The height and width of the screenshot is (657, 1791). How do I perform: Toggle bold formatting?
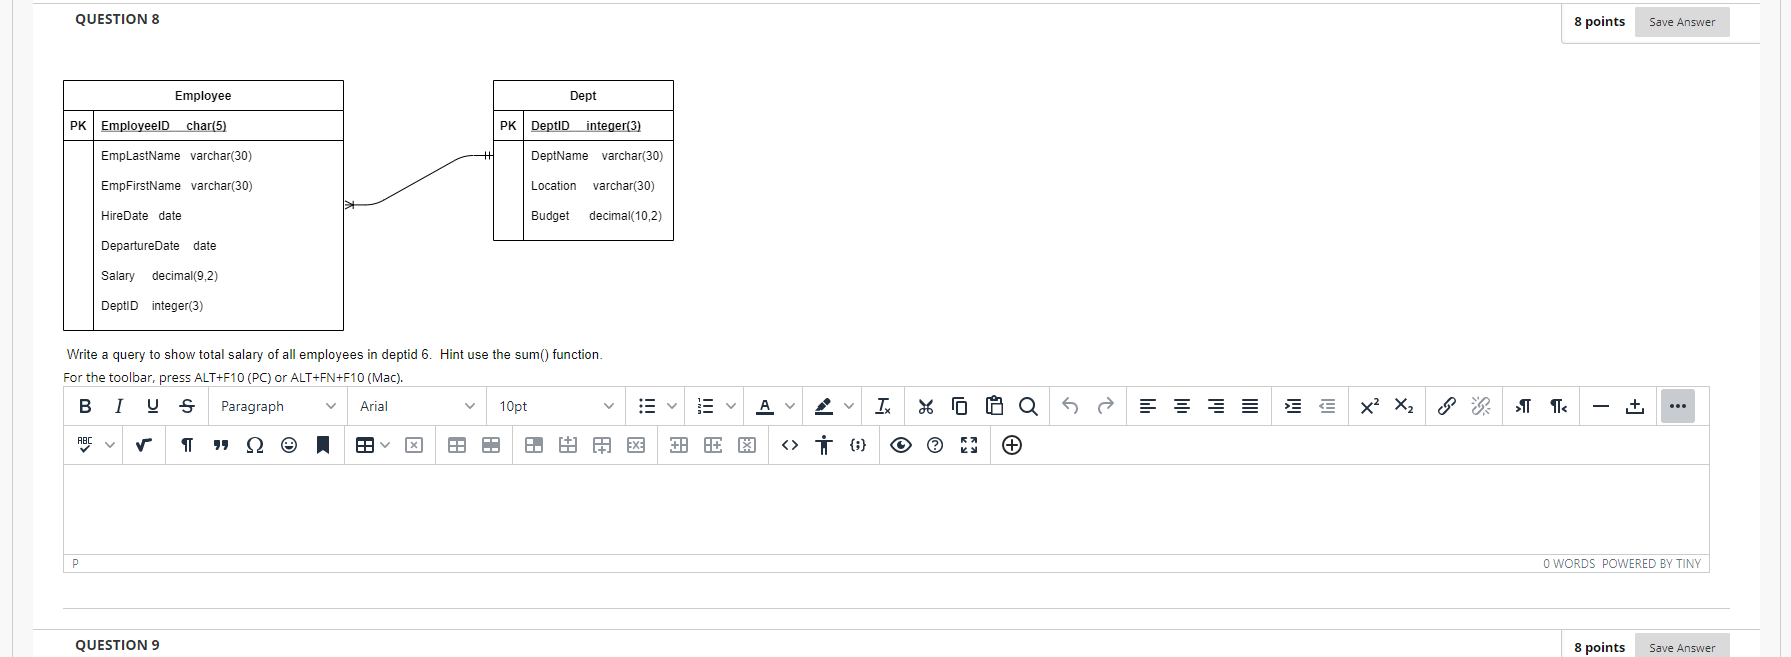coord(85,406)
